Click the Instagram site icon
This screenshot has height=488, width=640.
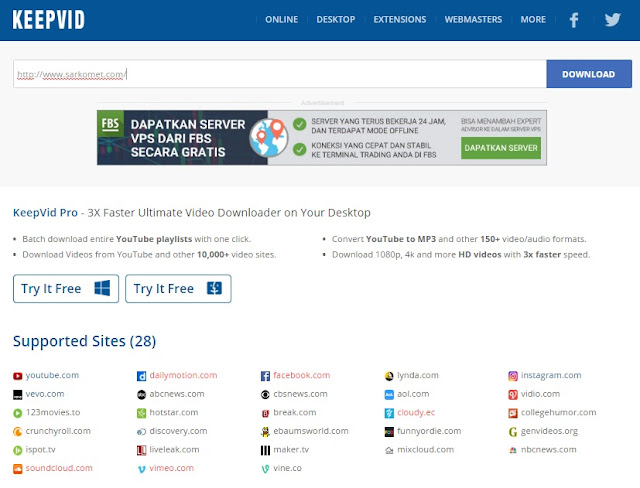coord(513,376)
